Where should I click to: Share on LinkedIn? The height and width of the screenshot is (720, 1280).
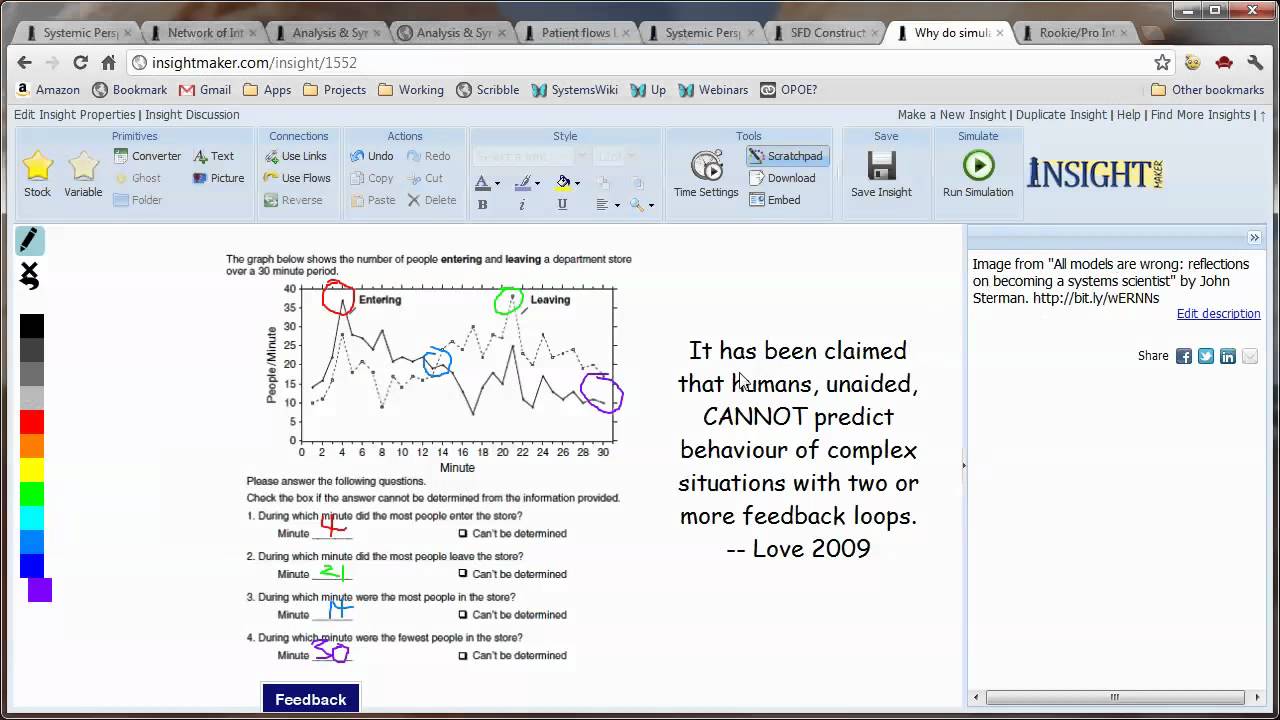pos(1228,356)
